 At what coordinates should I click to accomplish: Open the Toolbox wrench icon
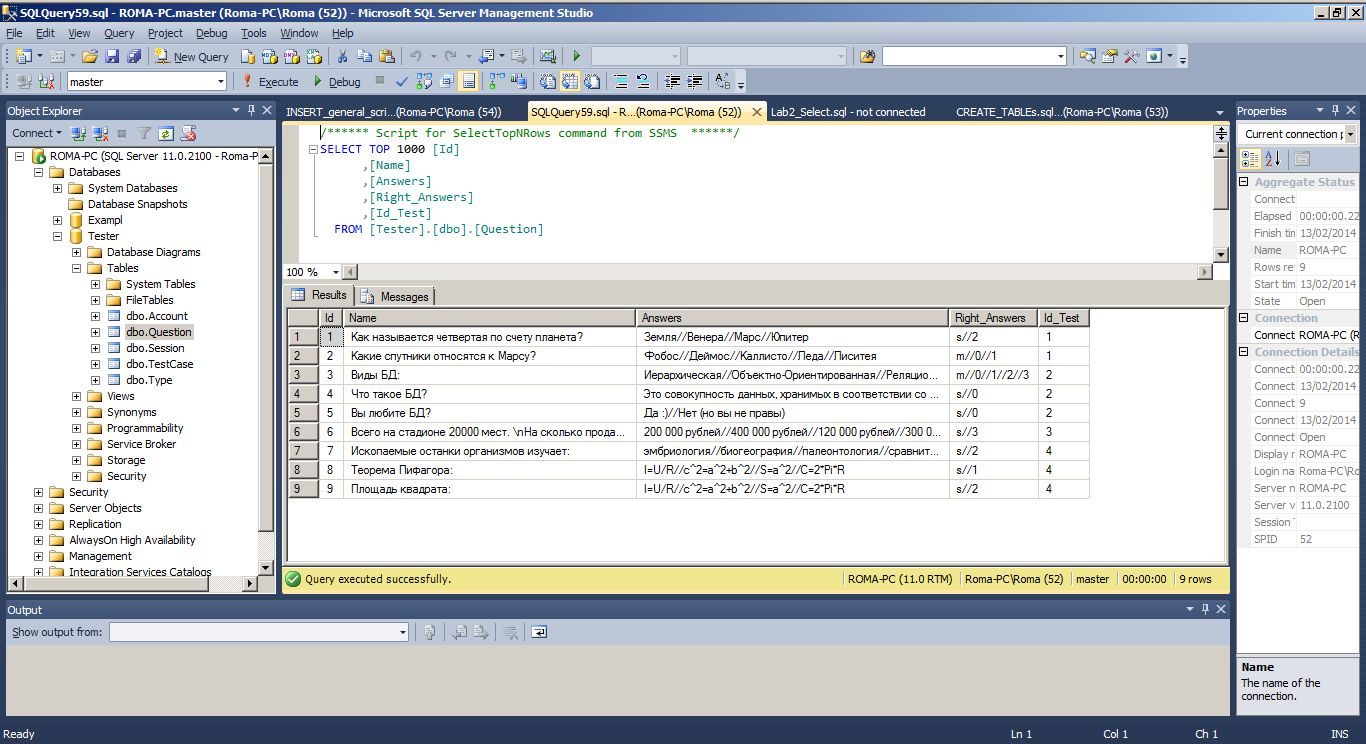click(1131, 57)
